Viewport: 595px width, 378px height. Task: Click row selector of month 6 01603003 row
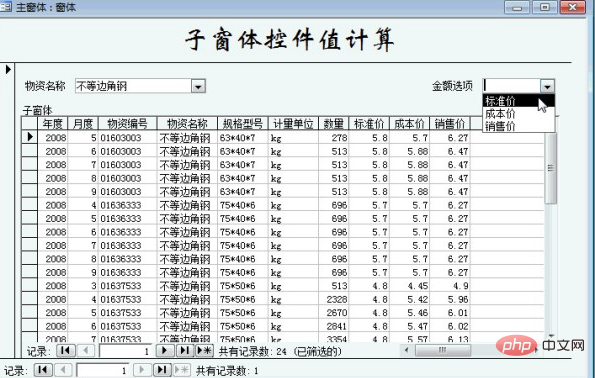[x=30, y=151]
